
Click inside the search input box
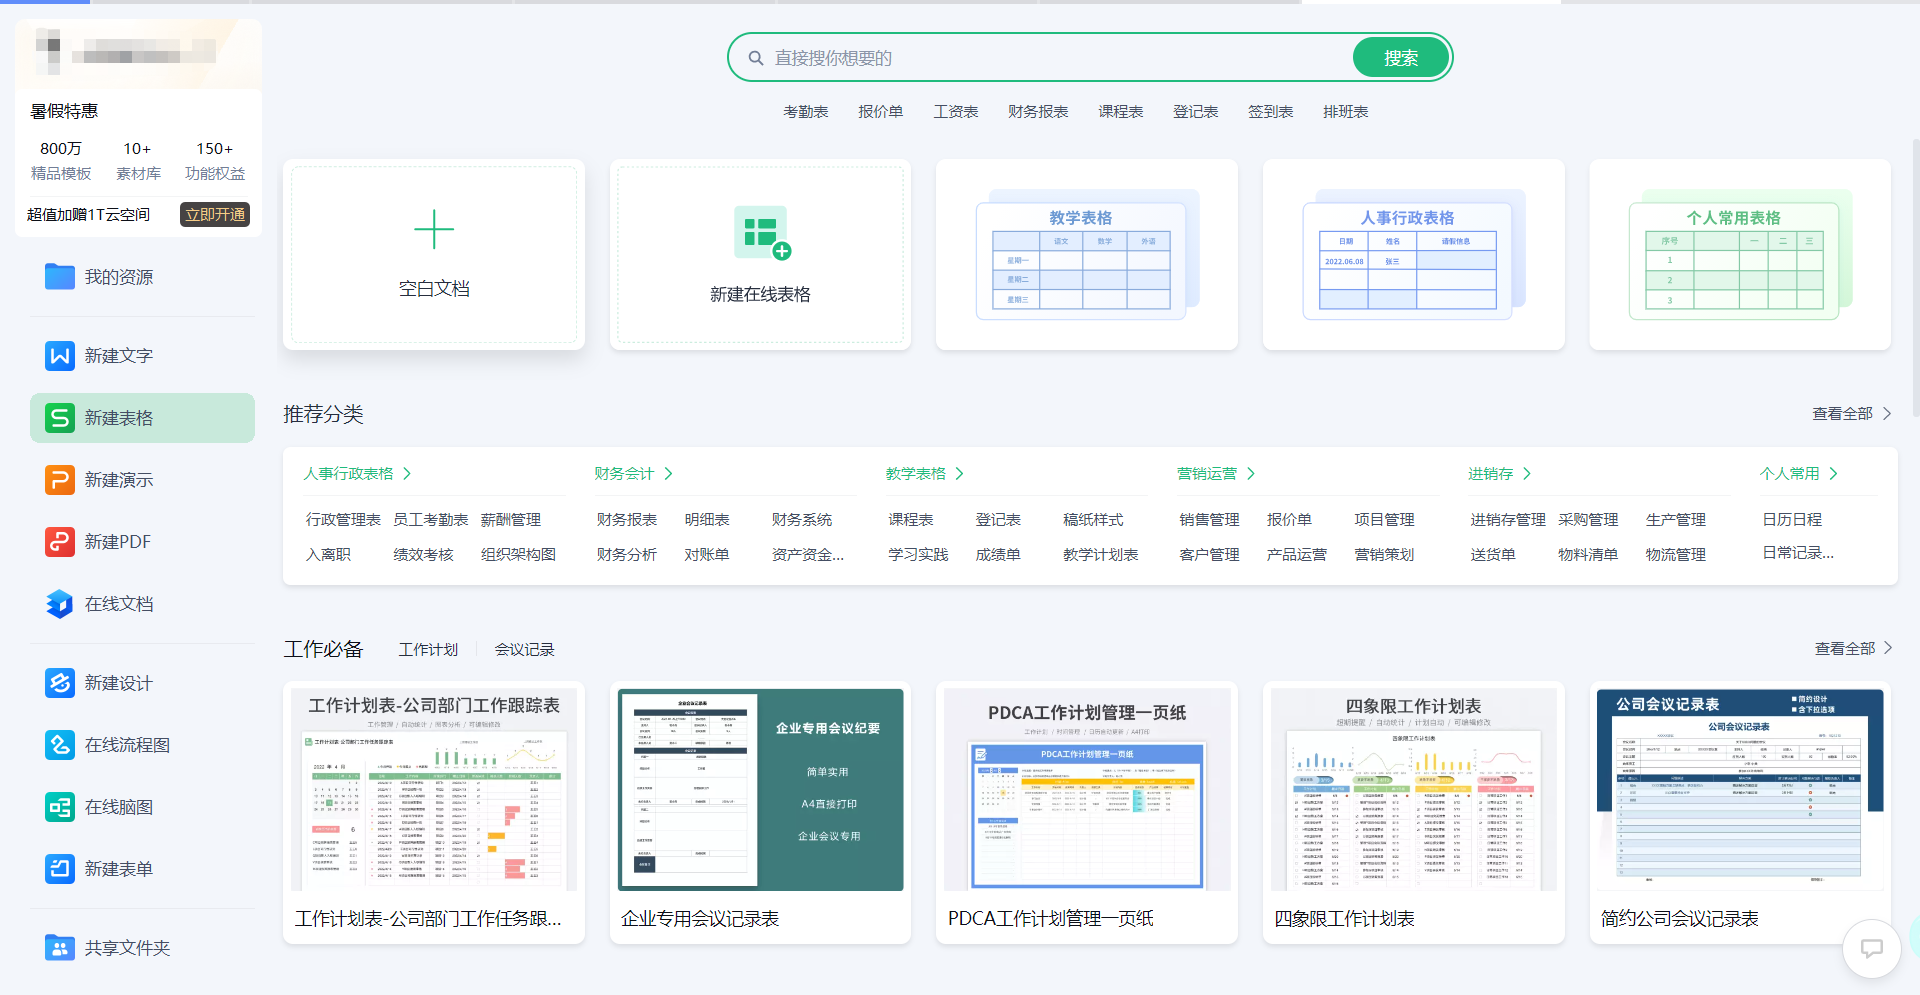1000,57
